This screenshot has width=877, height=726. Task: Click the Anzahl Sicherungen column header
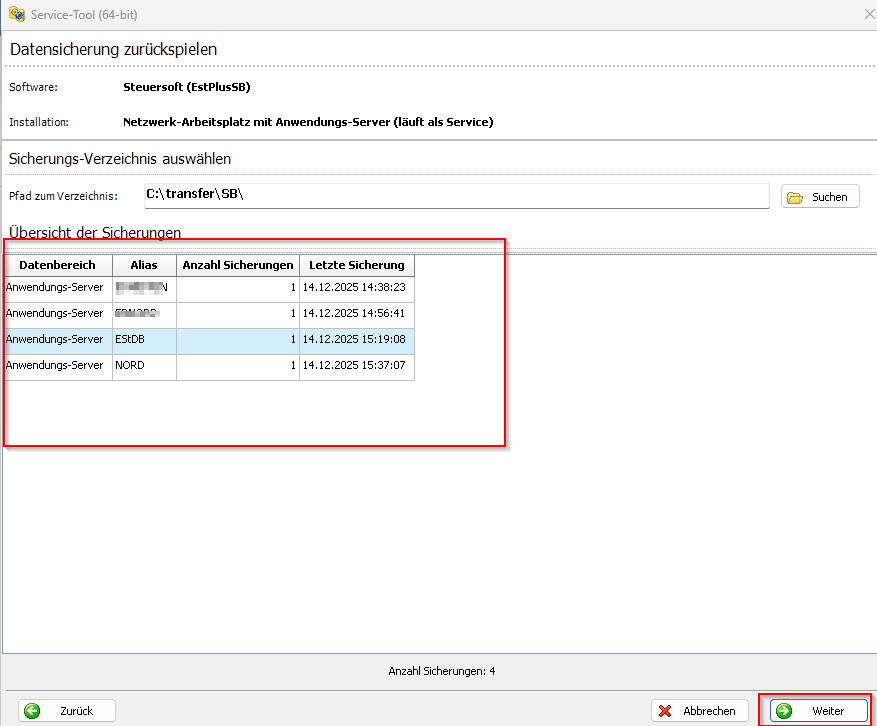(x=238, y=265)
